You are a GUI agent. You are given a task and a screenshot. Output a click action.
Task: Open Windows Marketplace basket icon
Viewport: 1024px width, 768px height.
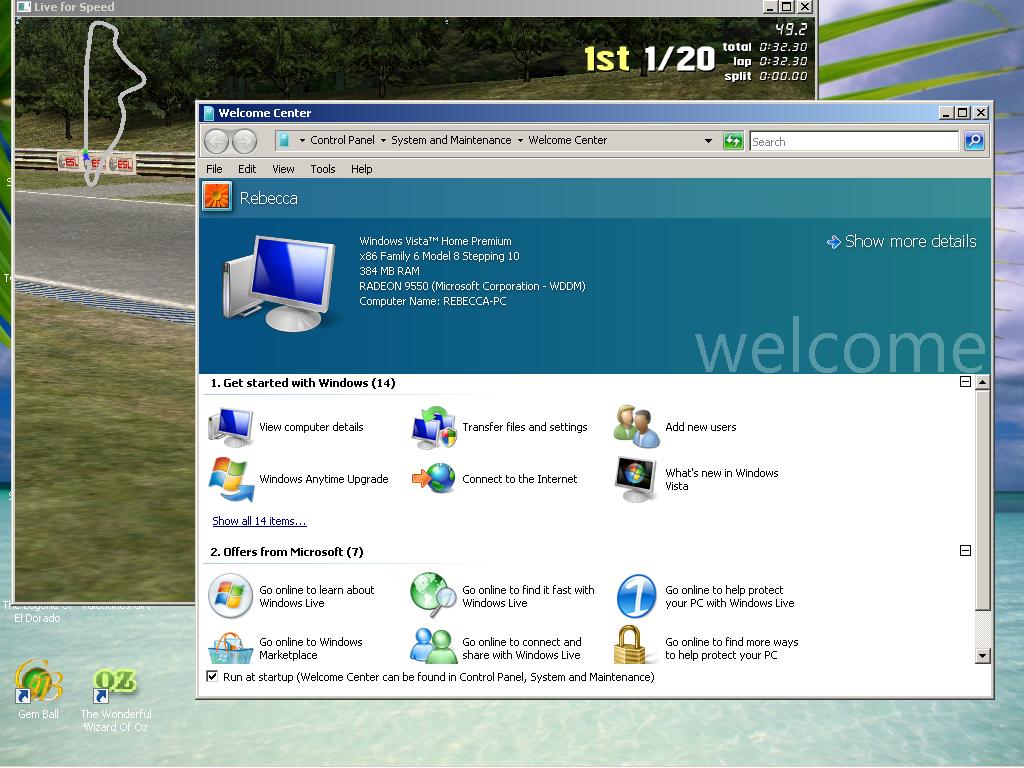[x=231, y=648]
